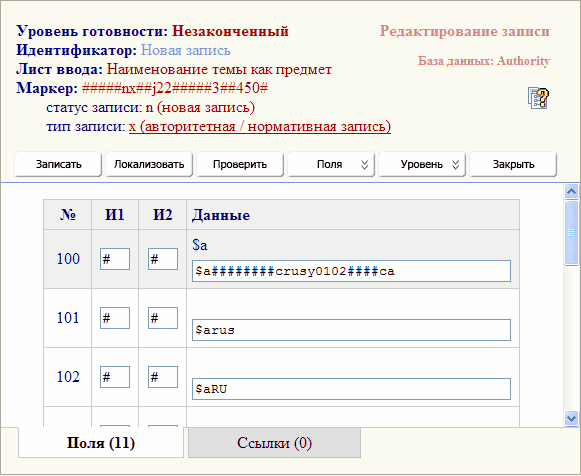Click the Локализовать button
This screenshot has width=581, height=476.
[x=149, y=164]
